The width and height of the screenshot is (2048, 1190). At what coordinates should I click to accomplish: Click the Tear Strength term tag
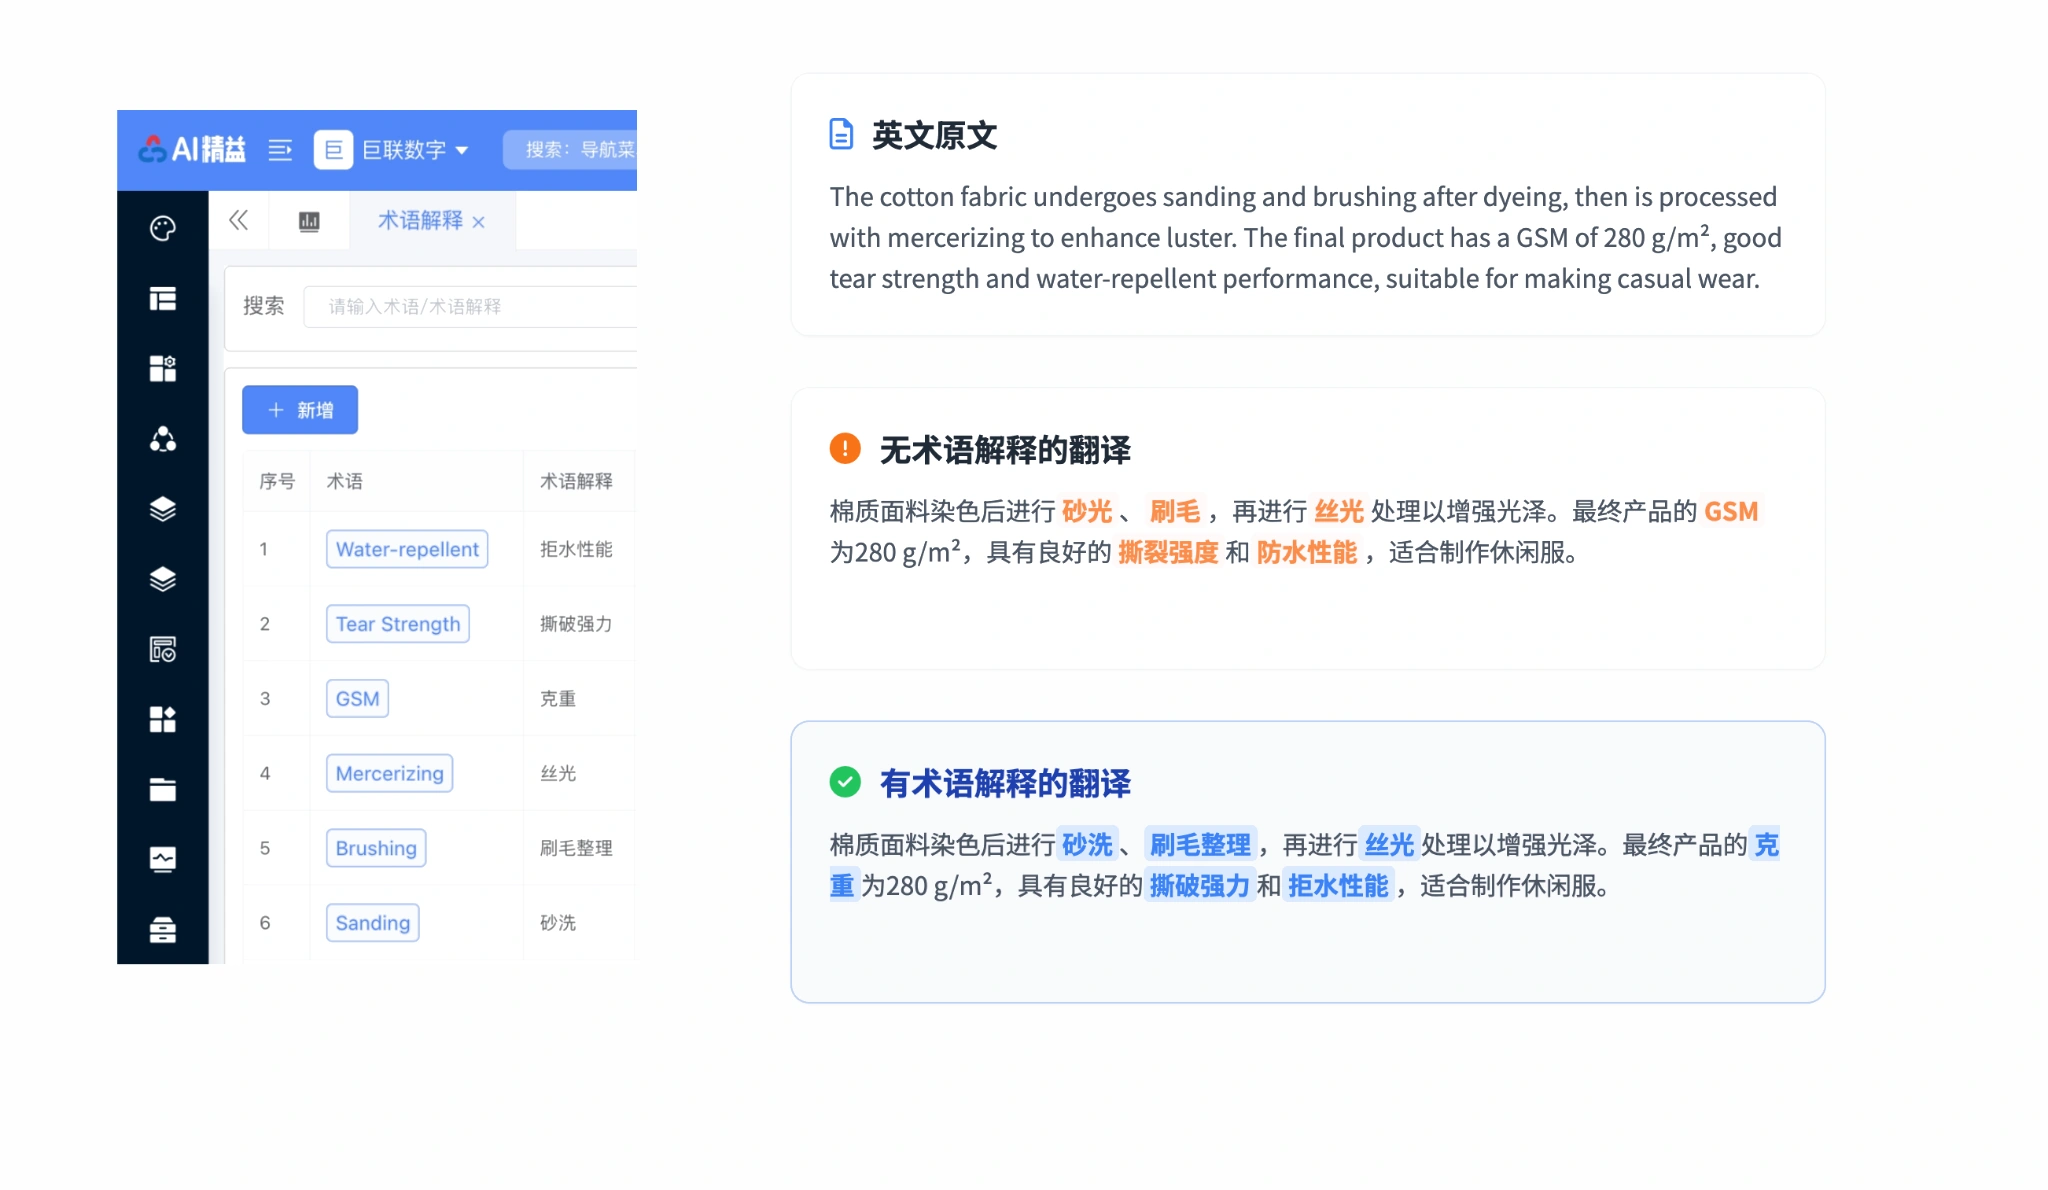click(x=398, y=624)
